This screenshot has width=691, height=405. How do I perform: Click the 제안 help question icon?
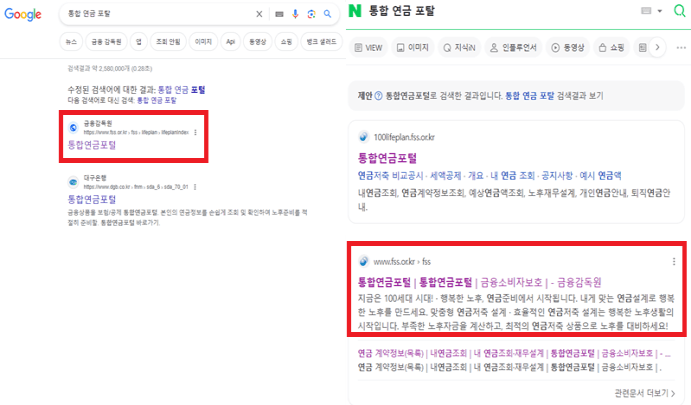379,96
